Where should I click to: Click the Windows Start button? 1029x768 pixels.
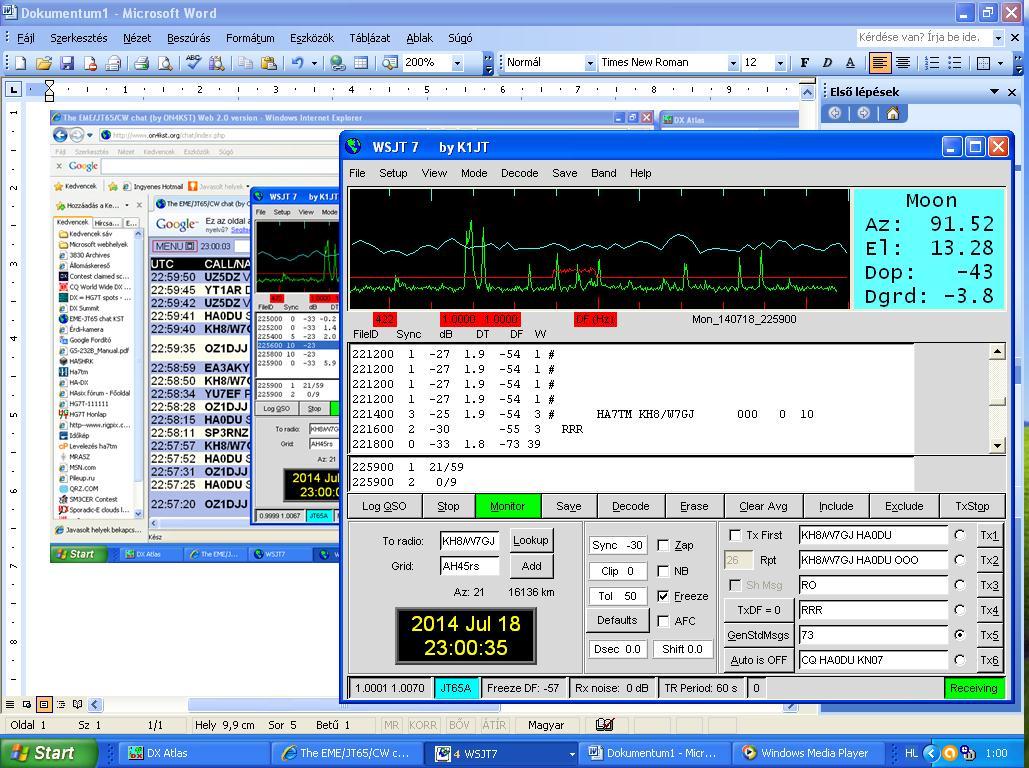click(49, 753)
